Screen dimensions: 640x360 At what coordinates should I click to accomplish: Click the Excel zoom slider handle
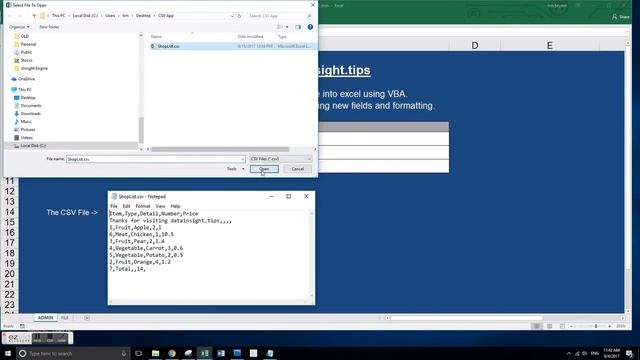coord(596,326)
